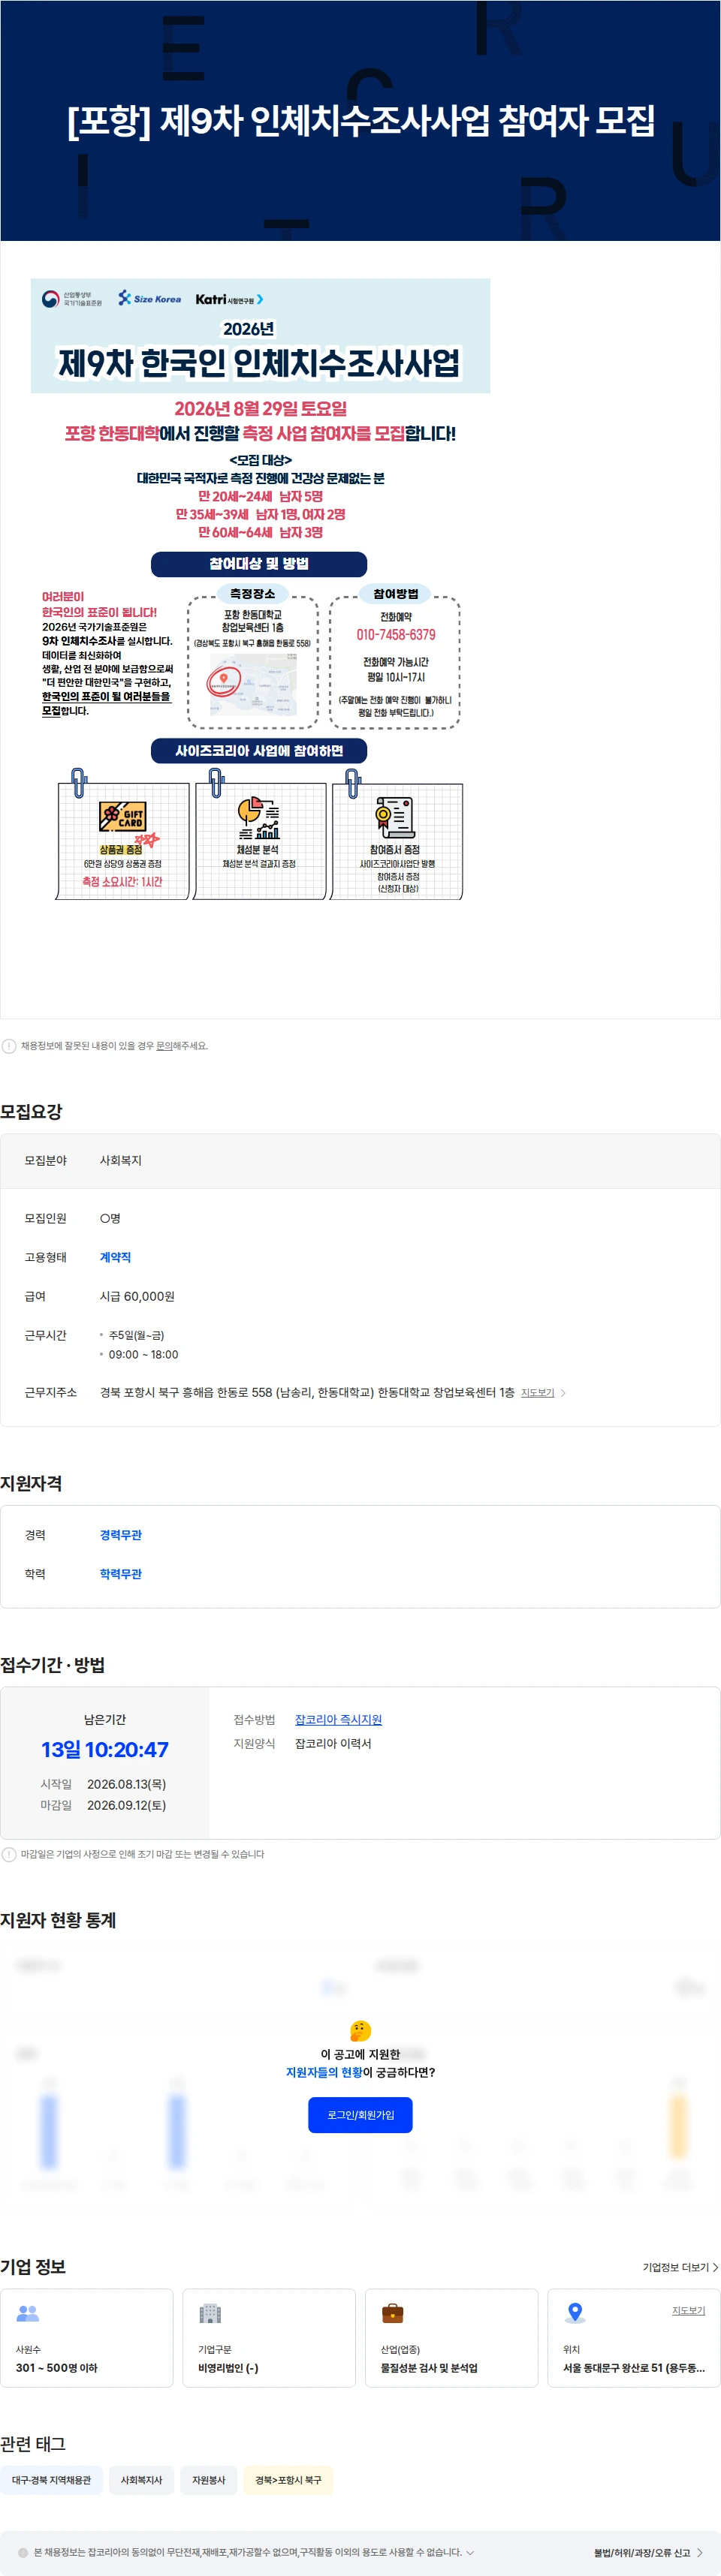Image resolution: width=721 pixels, height=2576 pixels.
Task: Open 지도보기 in the company location card
Action: pyautogui.click(x=688, y=2311)
